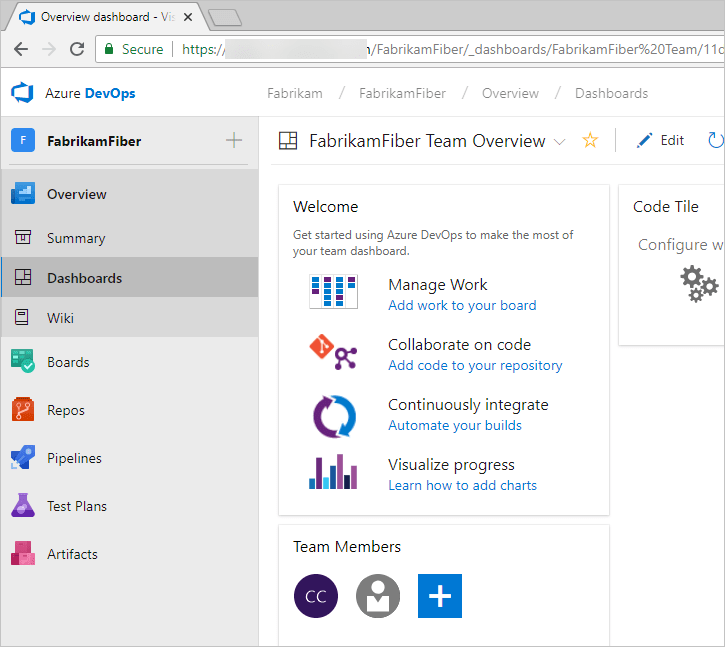Click the Add code to your repository link
The image size is (725, 647).
click(x=475, y=365)
